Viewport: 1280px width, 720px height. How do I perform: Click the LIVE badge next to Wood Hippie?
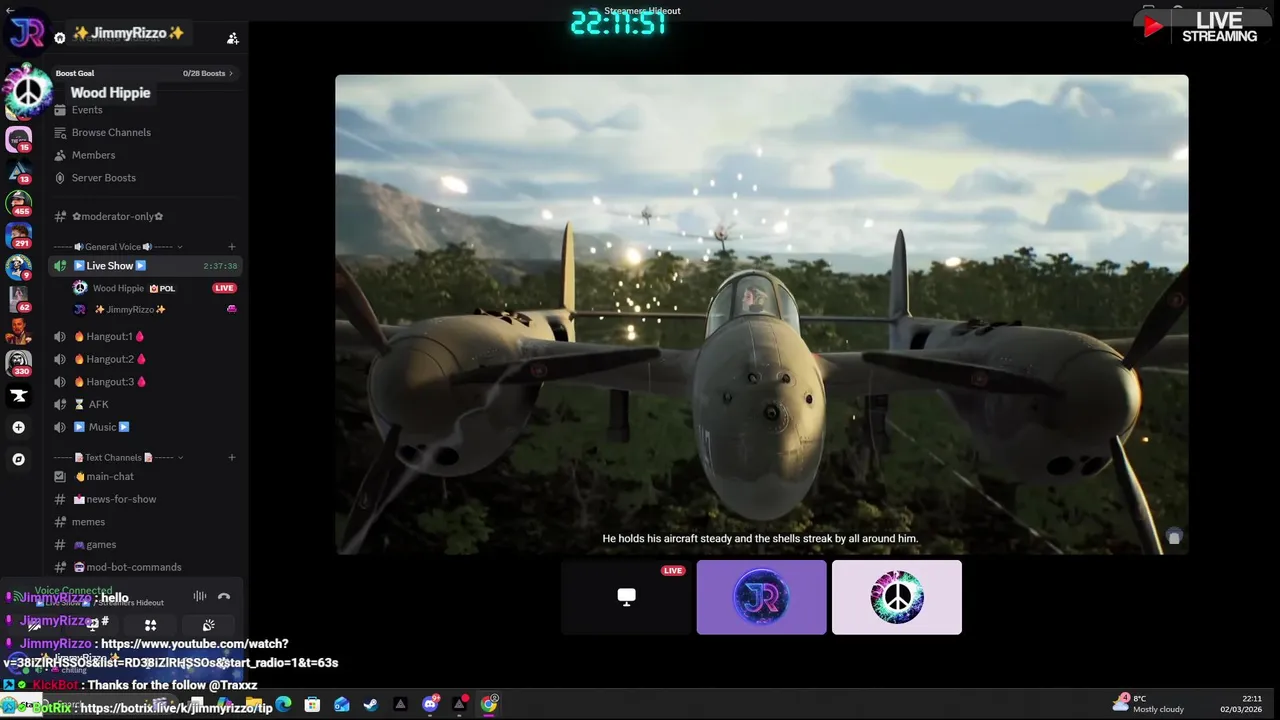(x=224, y=288)
